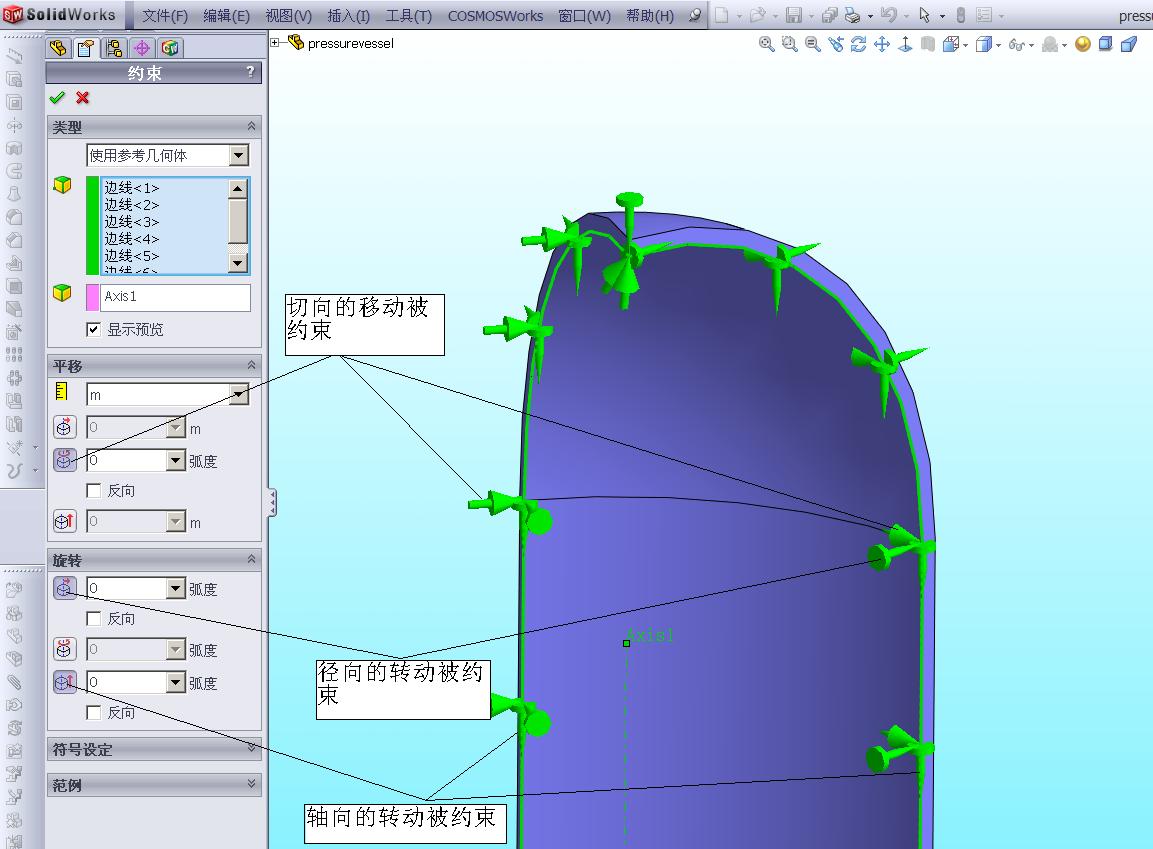Check 反向 below first rotation field
The height and width of the screenshot is (849, 1153).
[x=93, y=618]
